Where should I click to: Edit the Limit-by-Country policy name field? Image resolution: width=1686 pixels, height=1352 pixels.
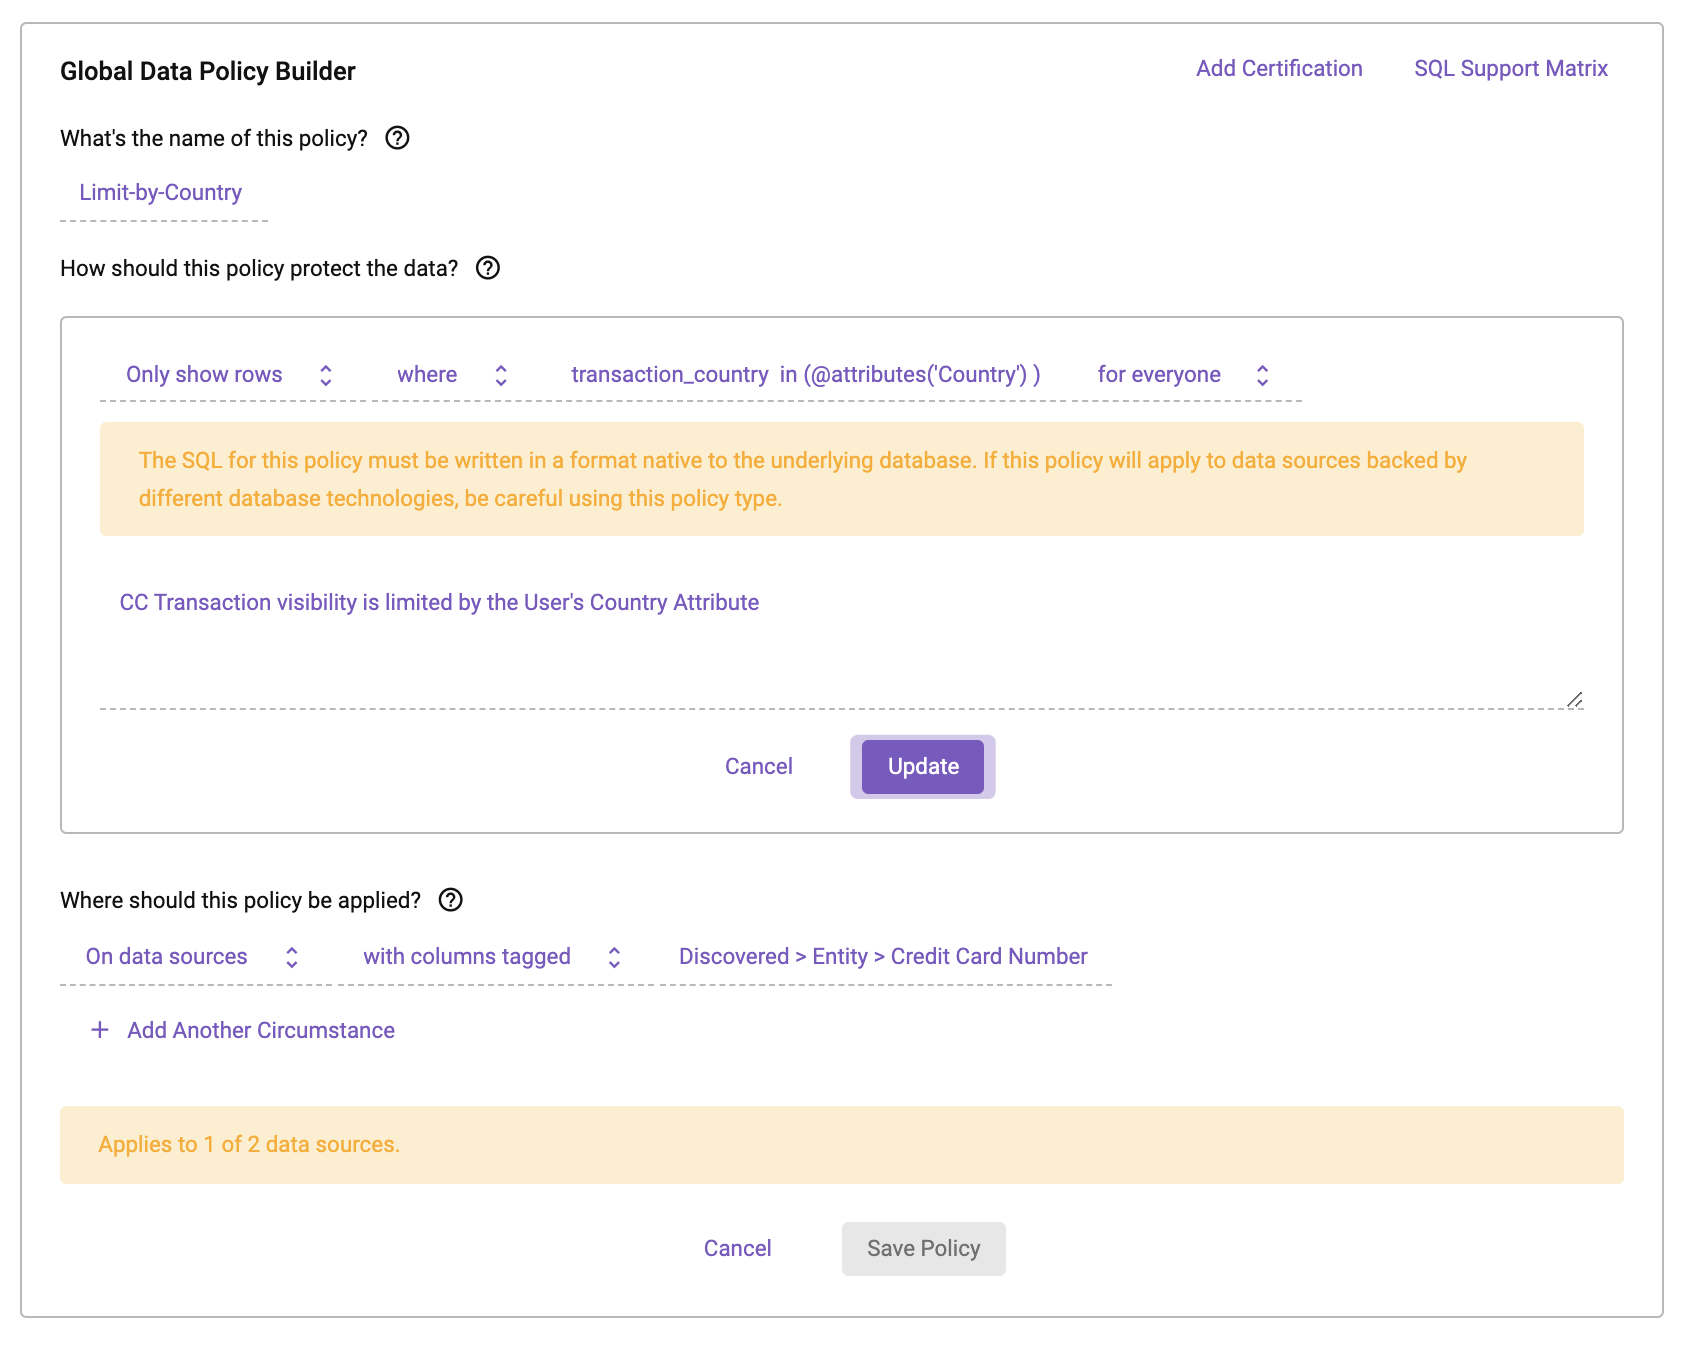pyautogui.click(x=164, y=194)
